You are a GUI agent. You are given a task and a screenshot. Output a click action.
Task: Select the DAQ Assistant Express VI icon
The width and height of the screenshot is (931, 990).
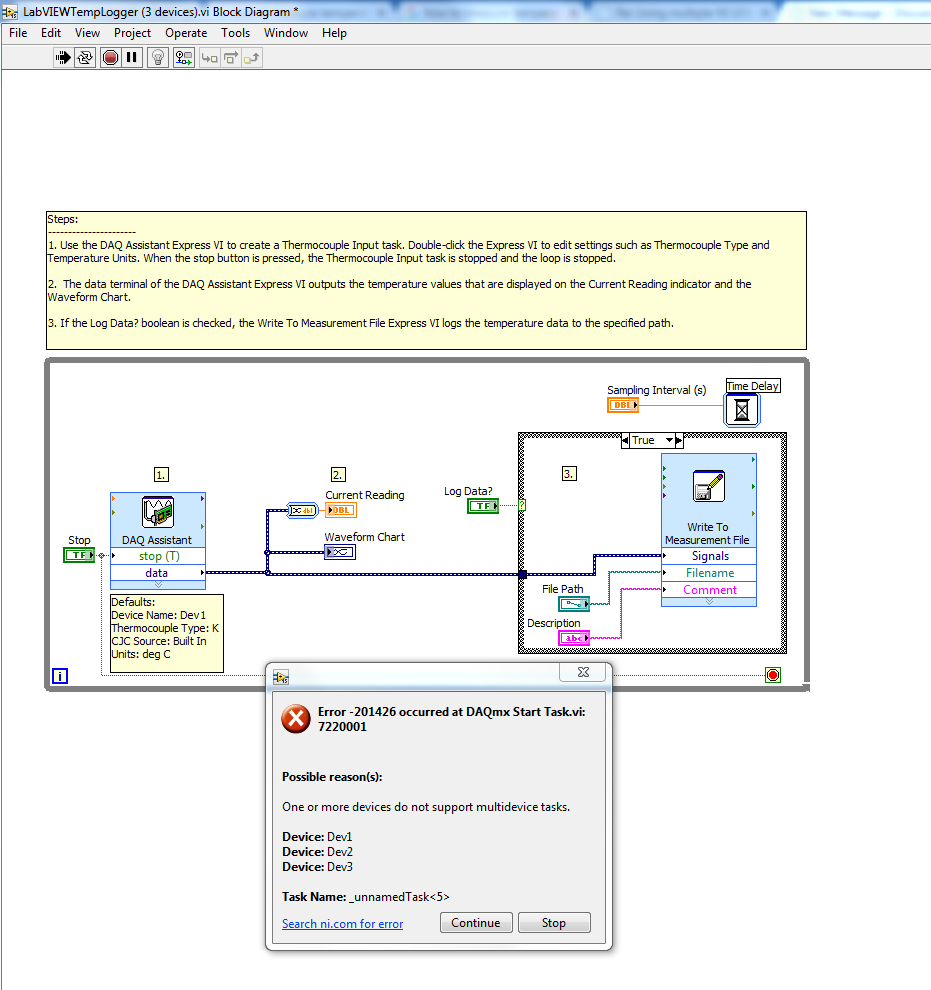(158, 513)
